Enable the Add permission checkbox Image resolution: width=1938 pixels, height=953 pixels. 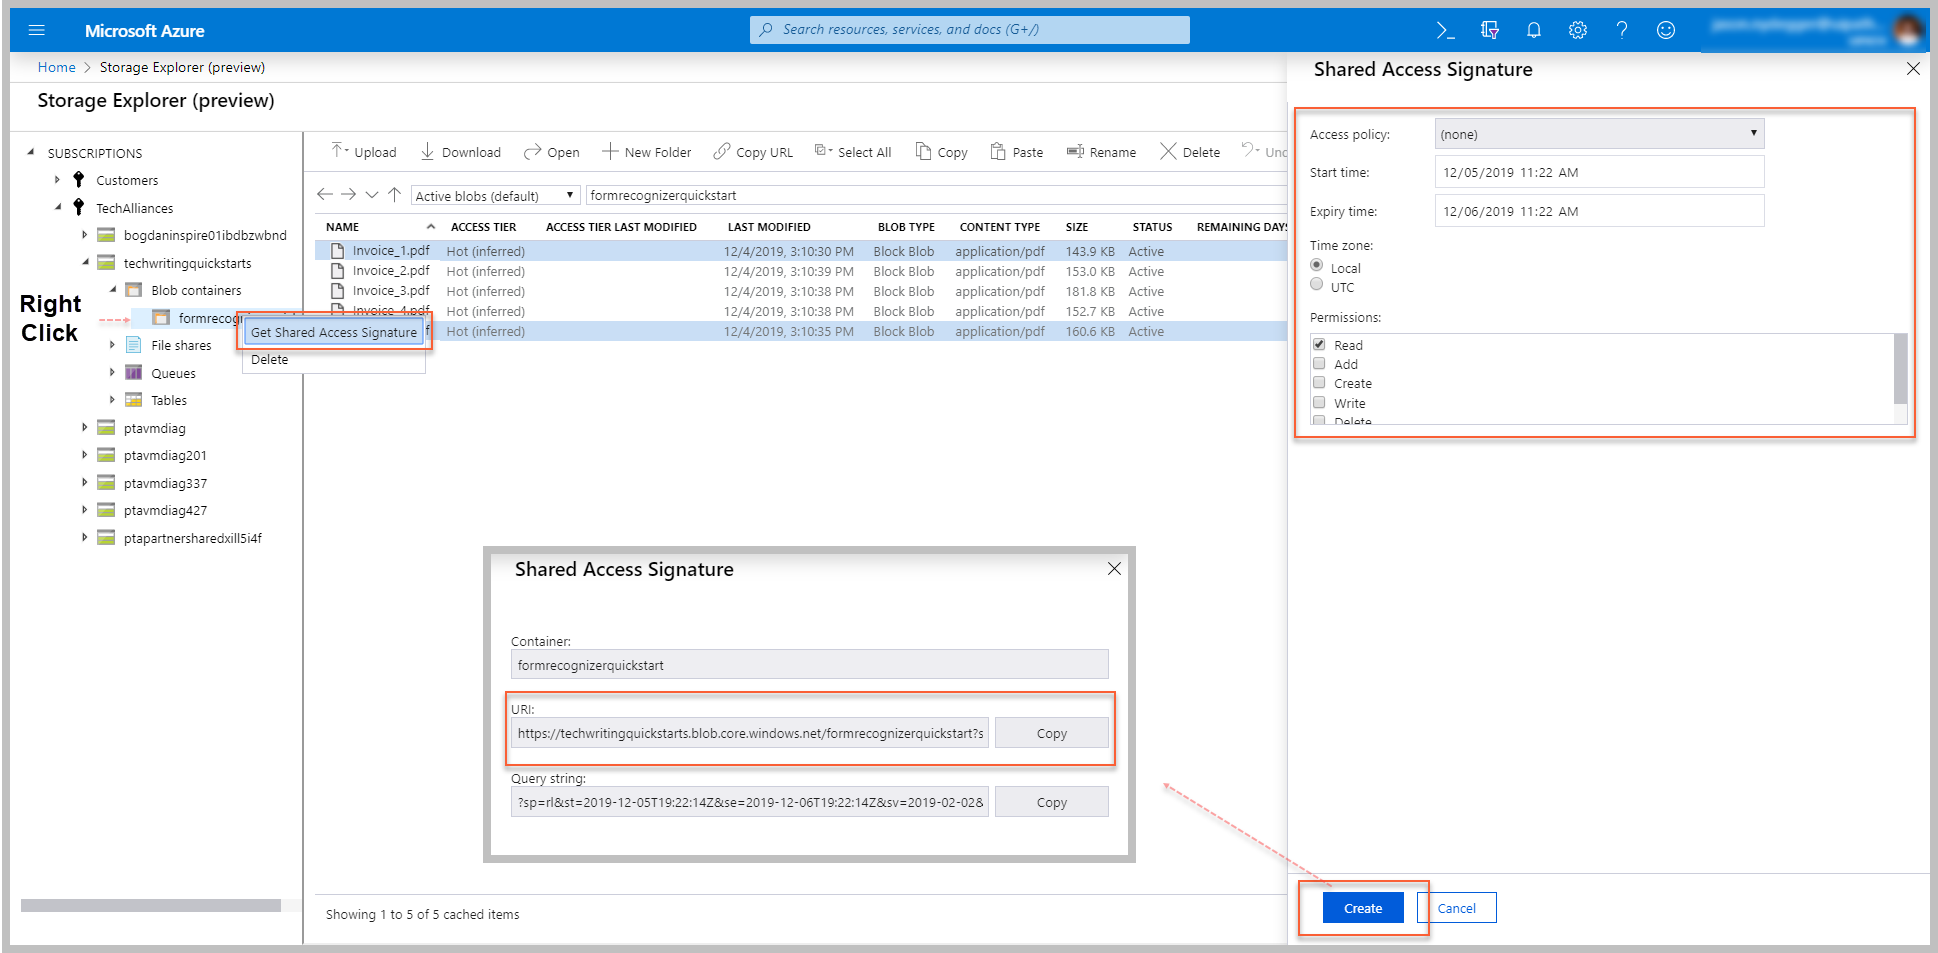tap(1319, 364)
